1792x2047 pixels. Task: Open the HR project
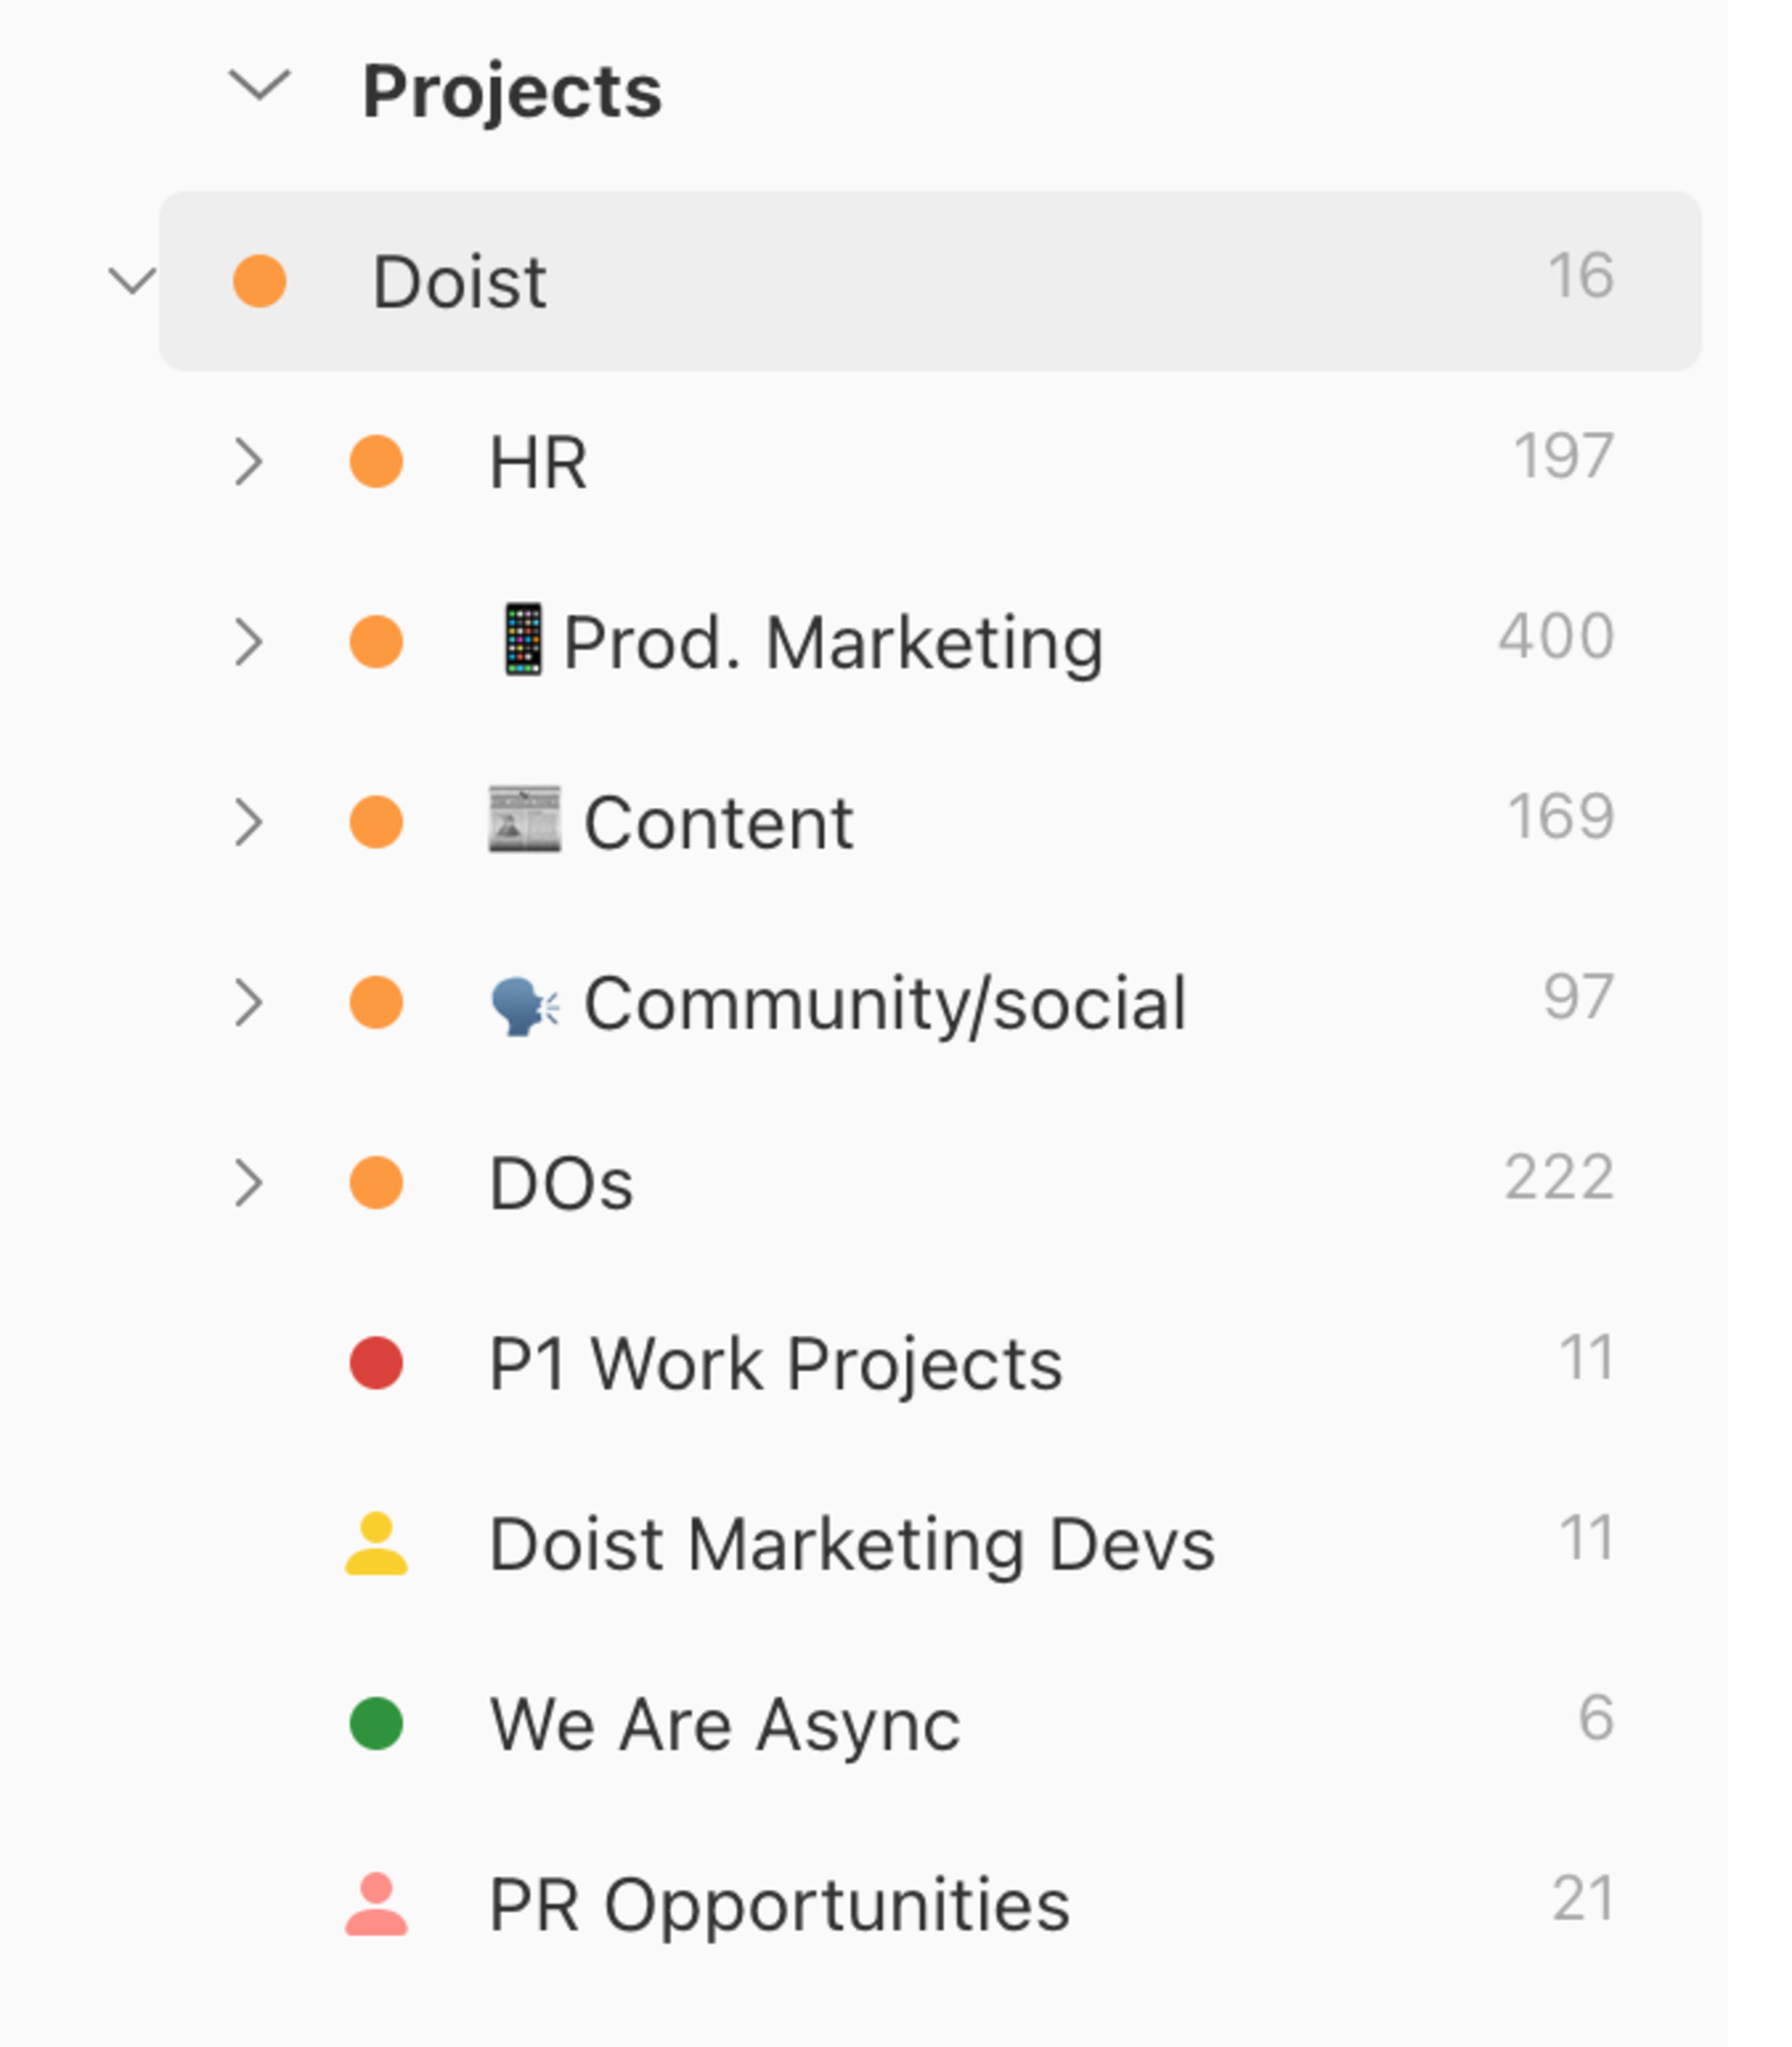pyautogui.click(x=930, y=462)
